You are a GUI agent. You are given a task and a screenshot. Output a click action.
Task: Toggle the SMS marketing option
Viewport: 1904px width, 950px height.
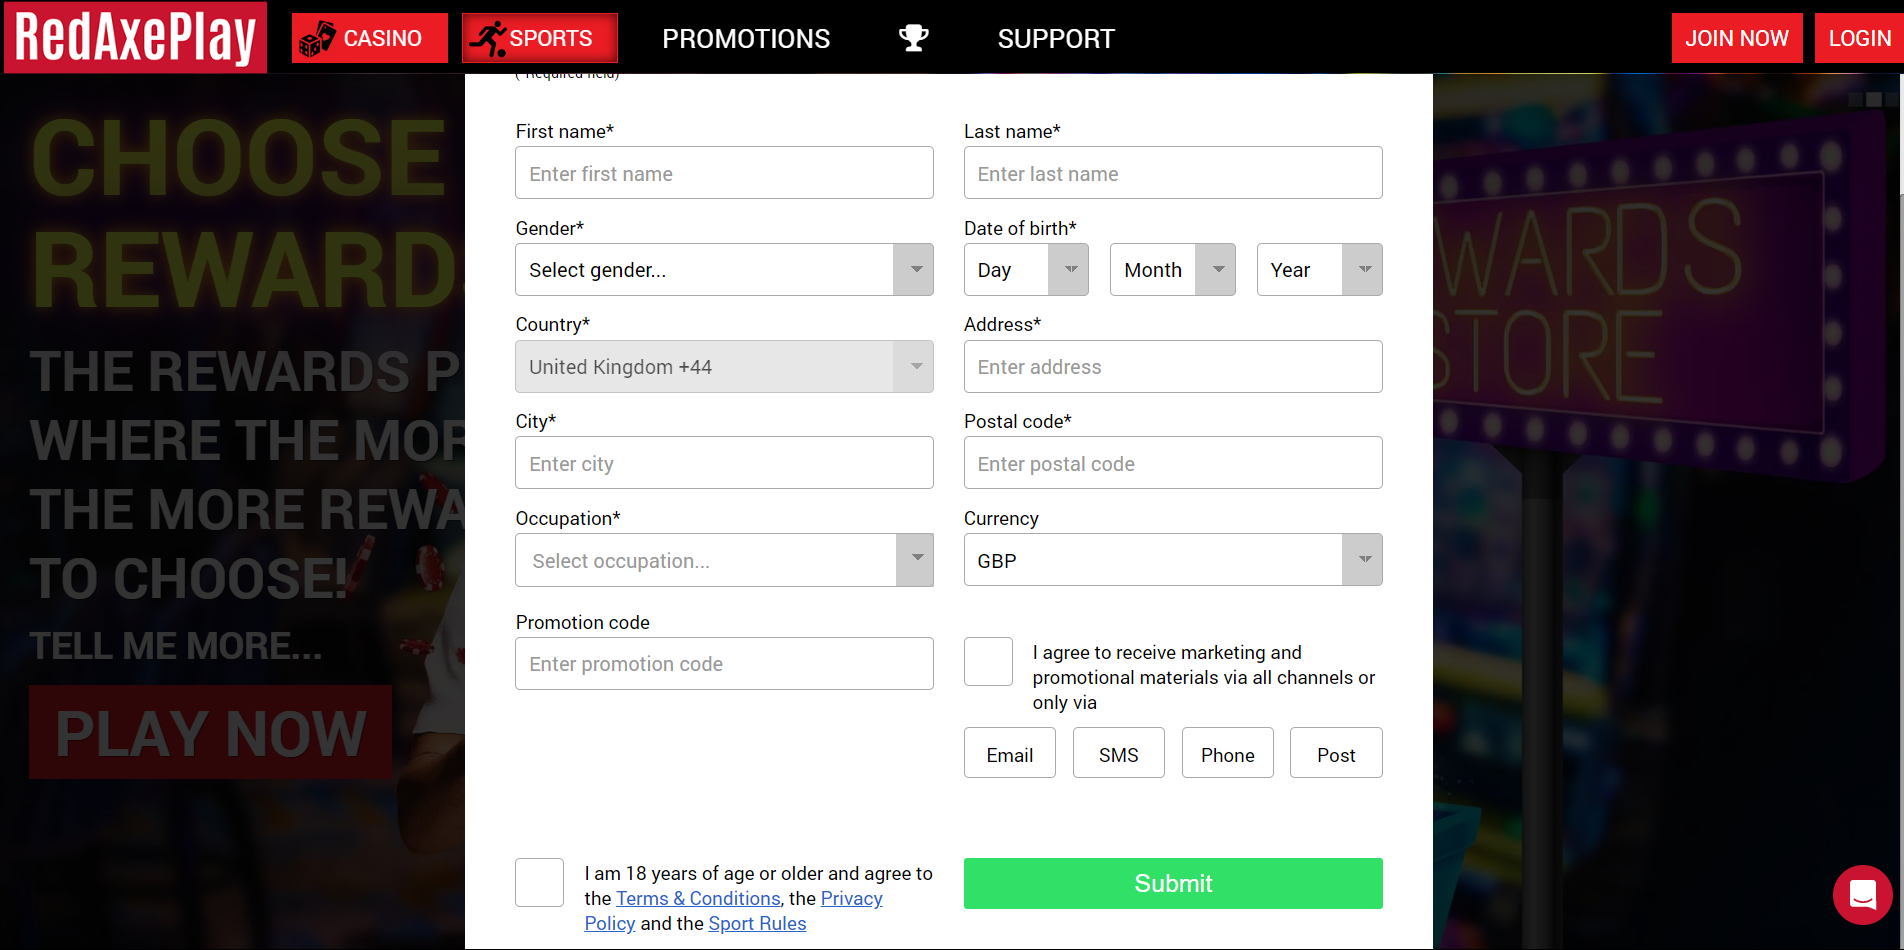tap(1118, 753)
